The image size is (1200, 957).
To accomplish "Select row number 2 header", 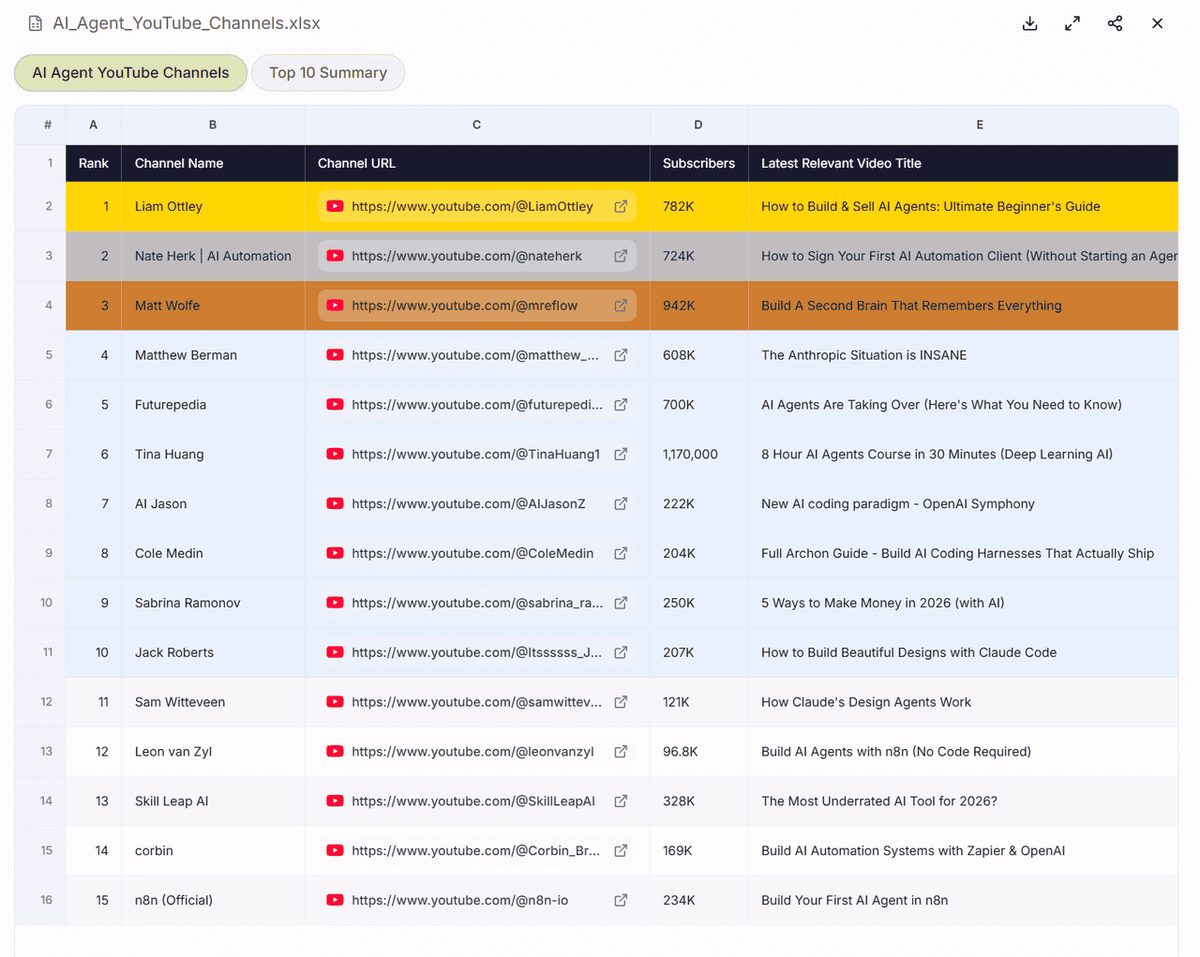I will (40, 206).
